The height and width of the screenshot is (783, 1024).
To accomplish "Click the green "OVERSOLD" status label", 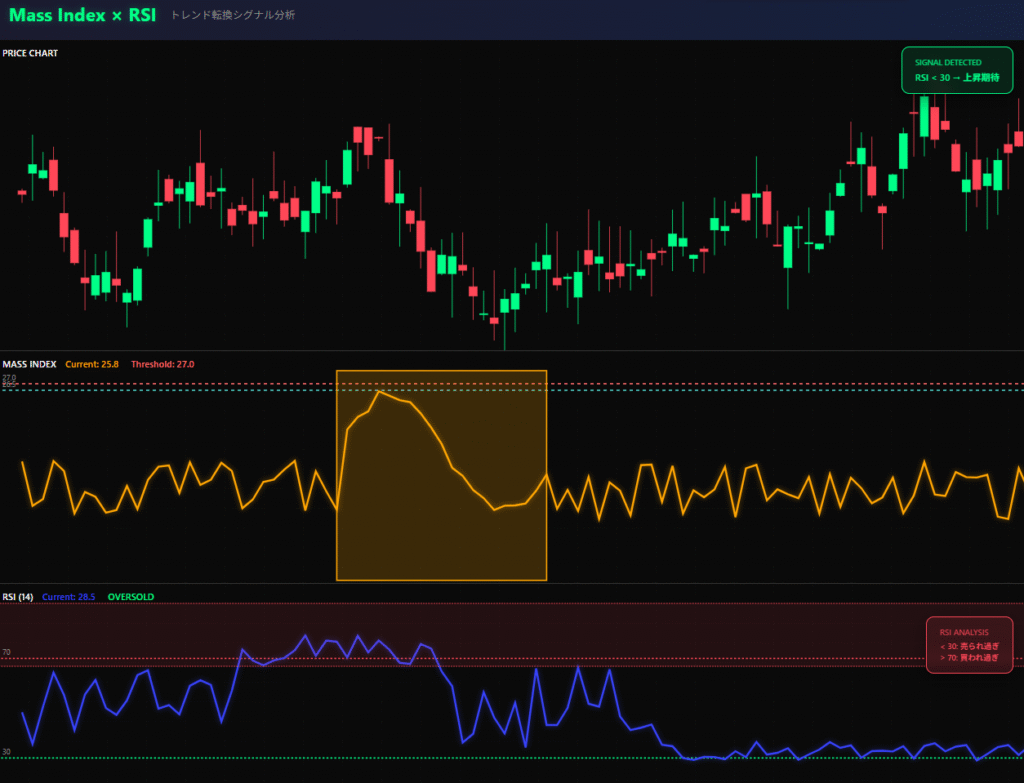I will [x=131, y=597].
